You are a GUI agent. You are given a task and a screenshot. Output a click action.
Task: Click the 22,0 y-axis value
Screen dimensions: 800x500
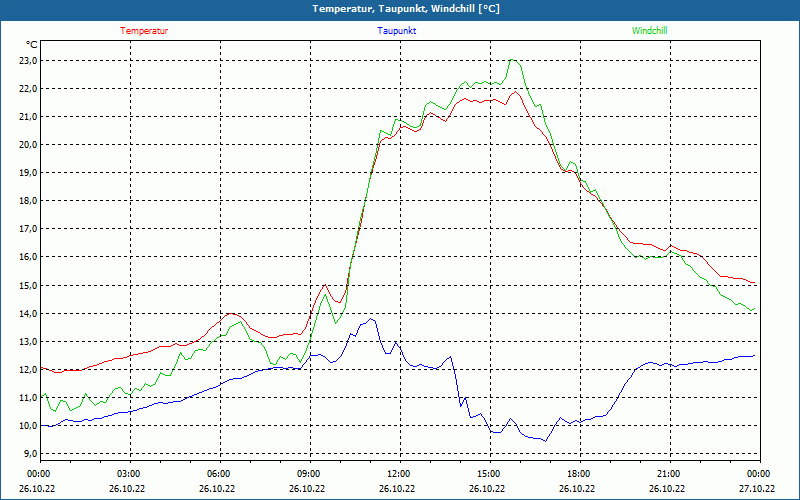(28, 89)
